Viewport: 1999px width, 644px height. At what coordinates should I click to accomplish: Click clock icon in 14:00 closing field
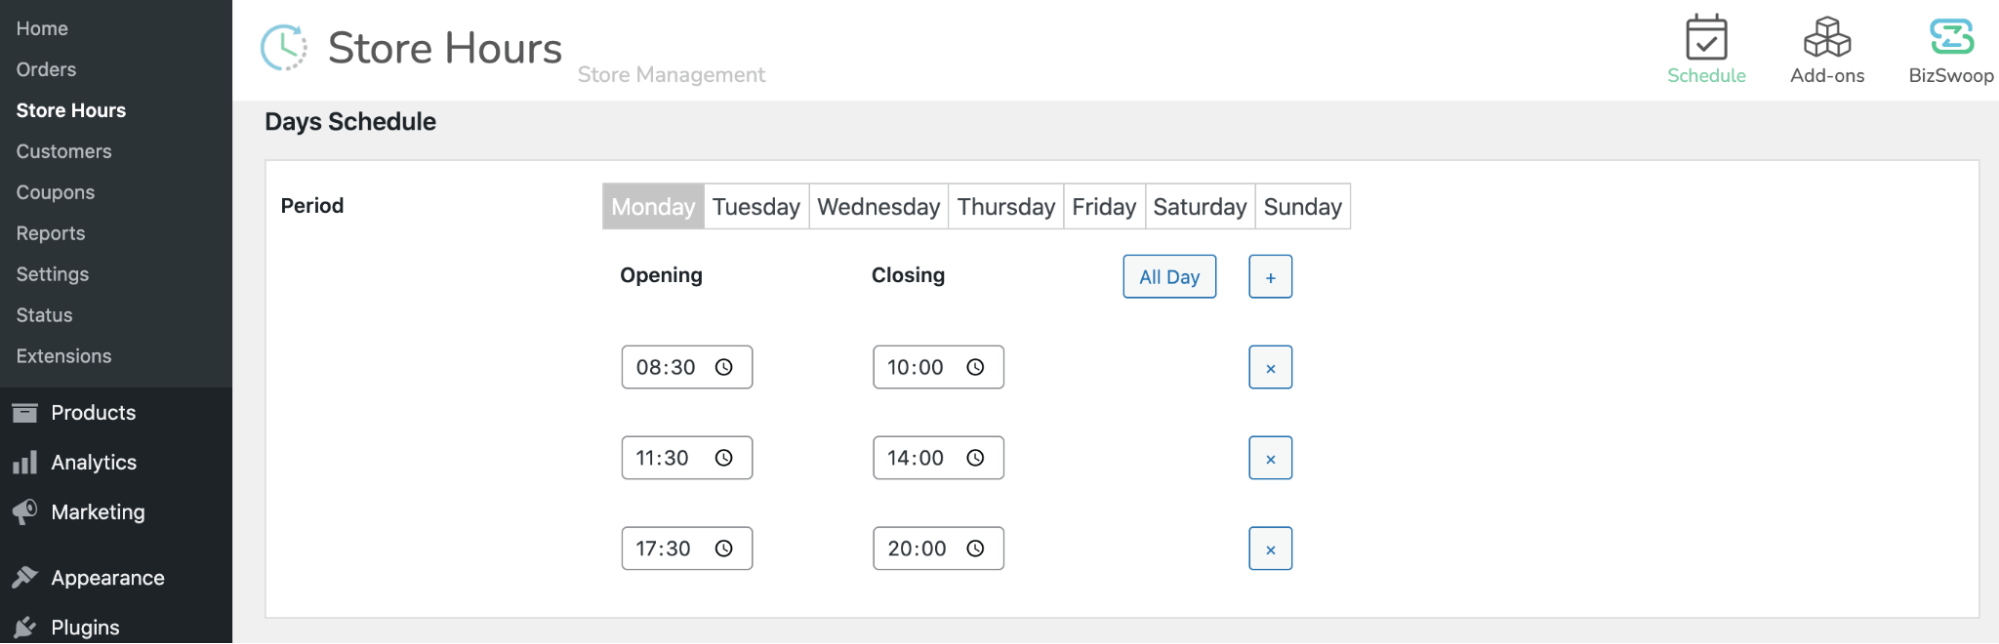point(975,458)
